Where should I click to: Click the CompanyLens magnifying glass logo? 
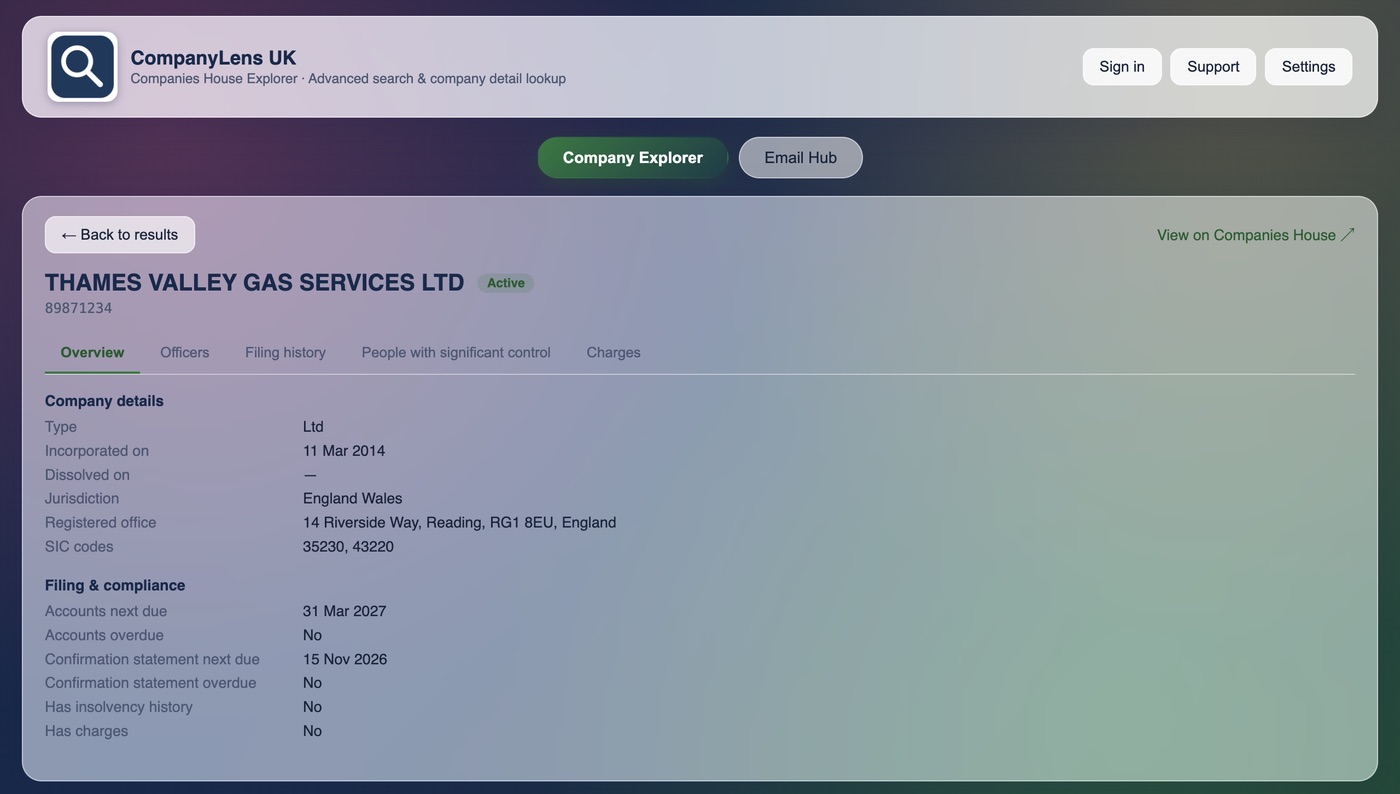(82, 66)
